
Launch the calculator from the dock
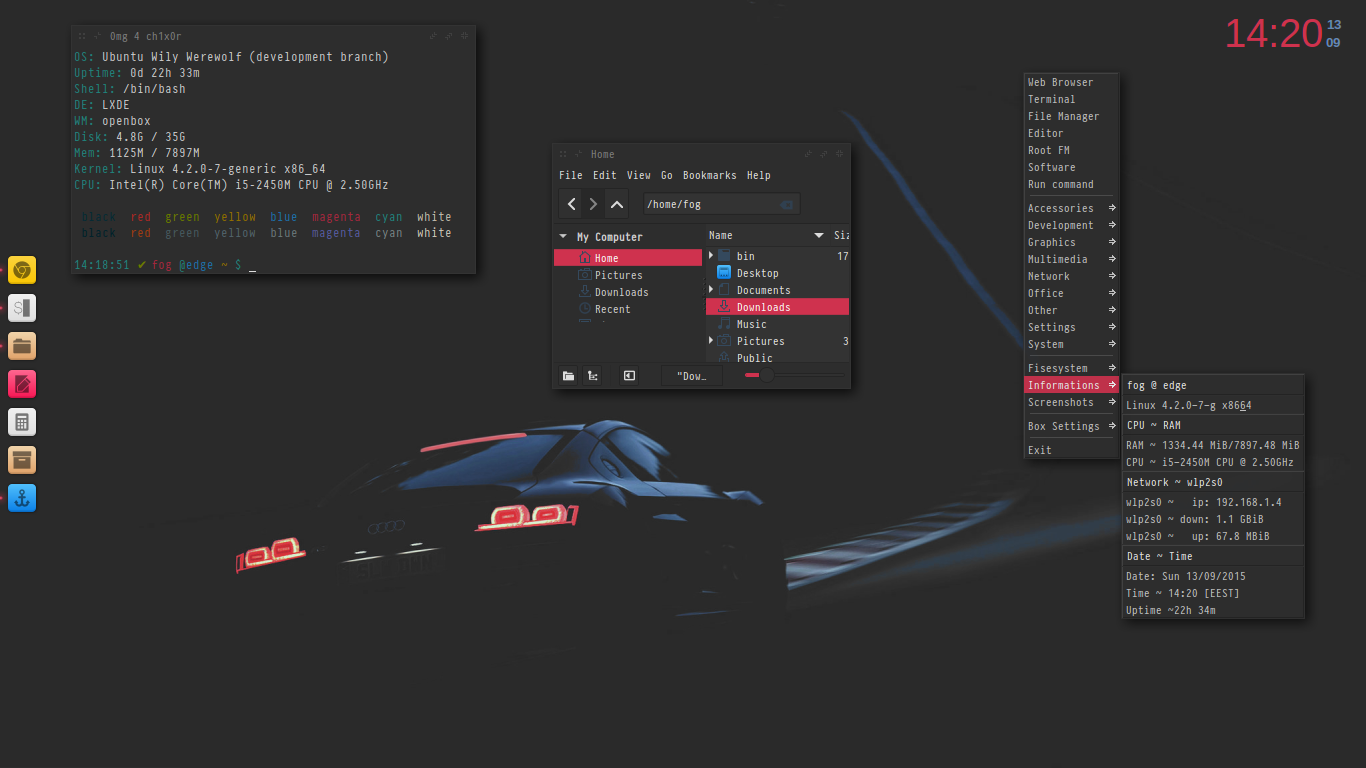22,422
